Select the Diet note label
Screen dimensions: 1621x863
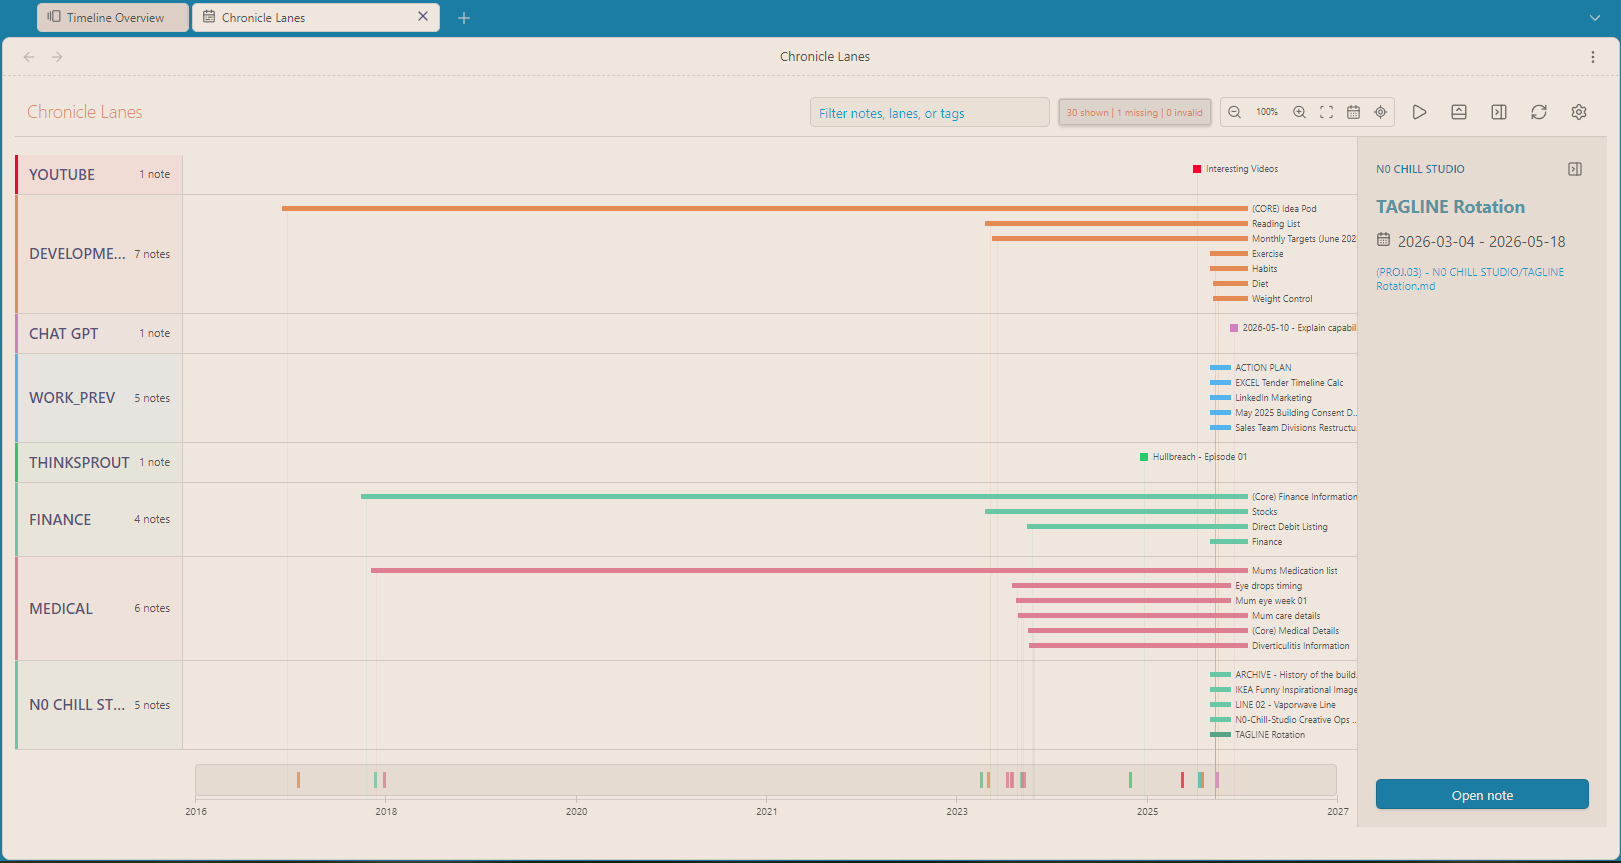point(1260,284)
